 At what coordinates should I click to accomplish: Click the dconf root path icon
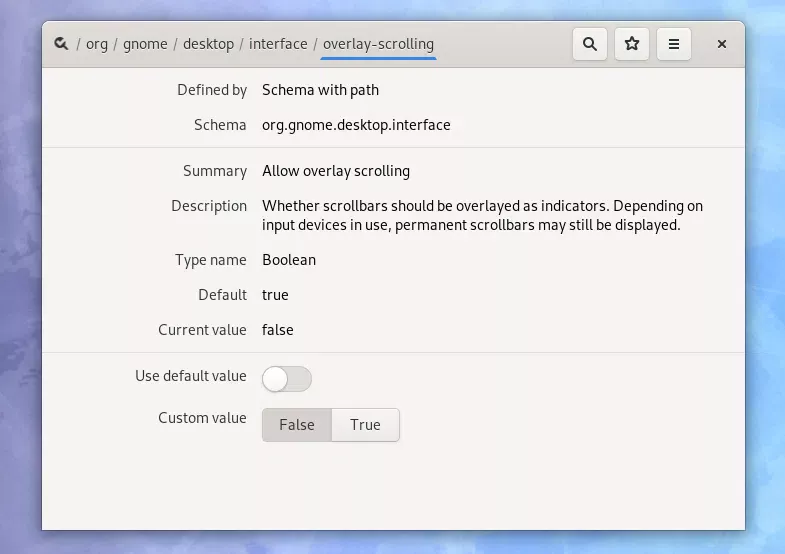click(61, 44)
